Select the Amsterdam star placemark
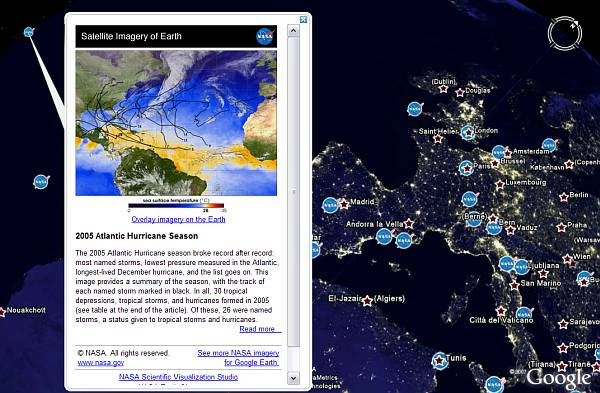The height and width of the screenshot is (393, 600). 508,153
